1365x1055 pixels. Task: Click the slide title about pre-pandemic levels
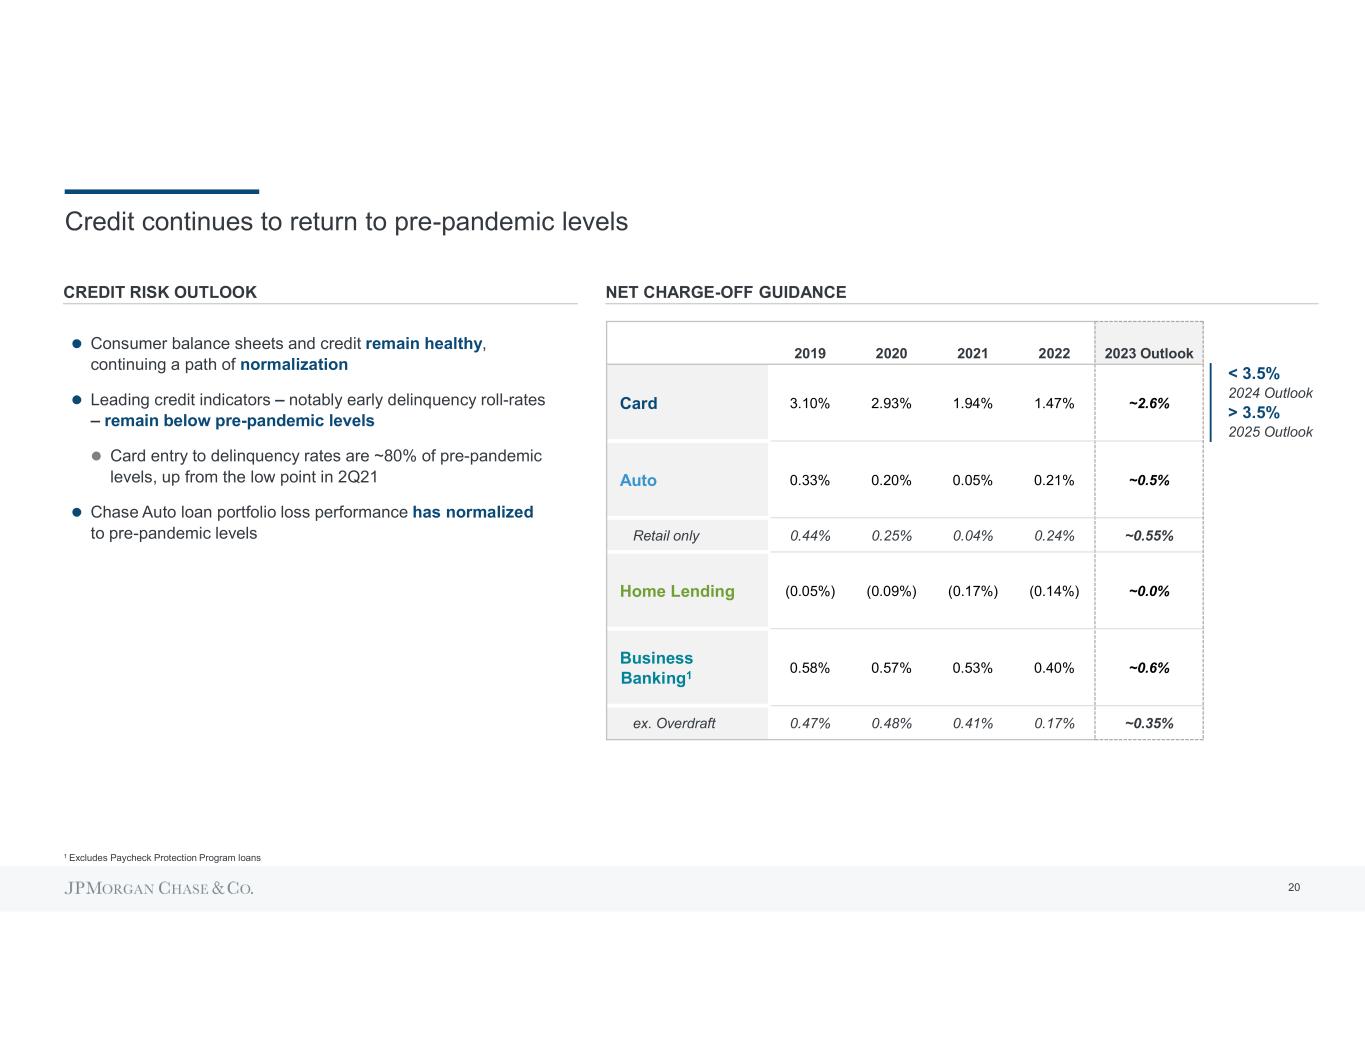coord(346,221)
